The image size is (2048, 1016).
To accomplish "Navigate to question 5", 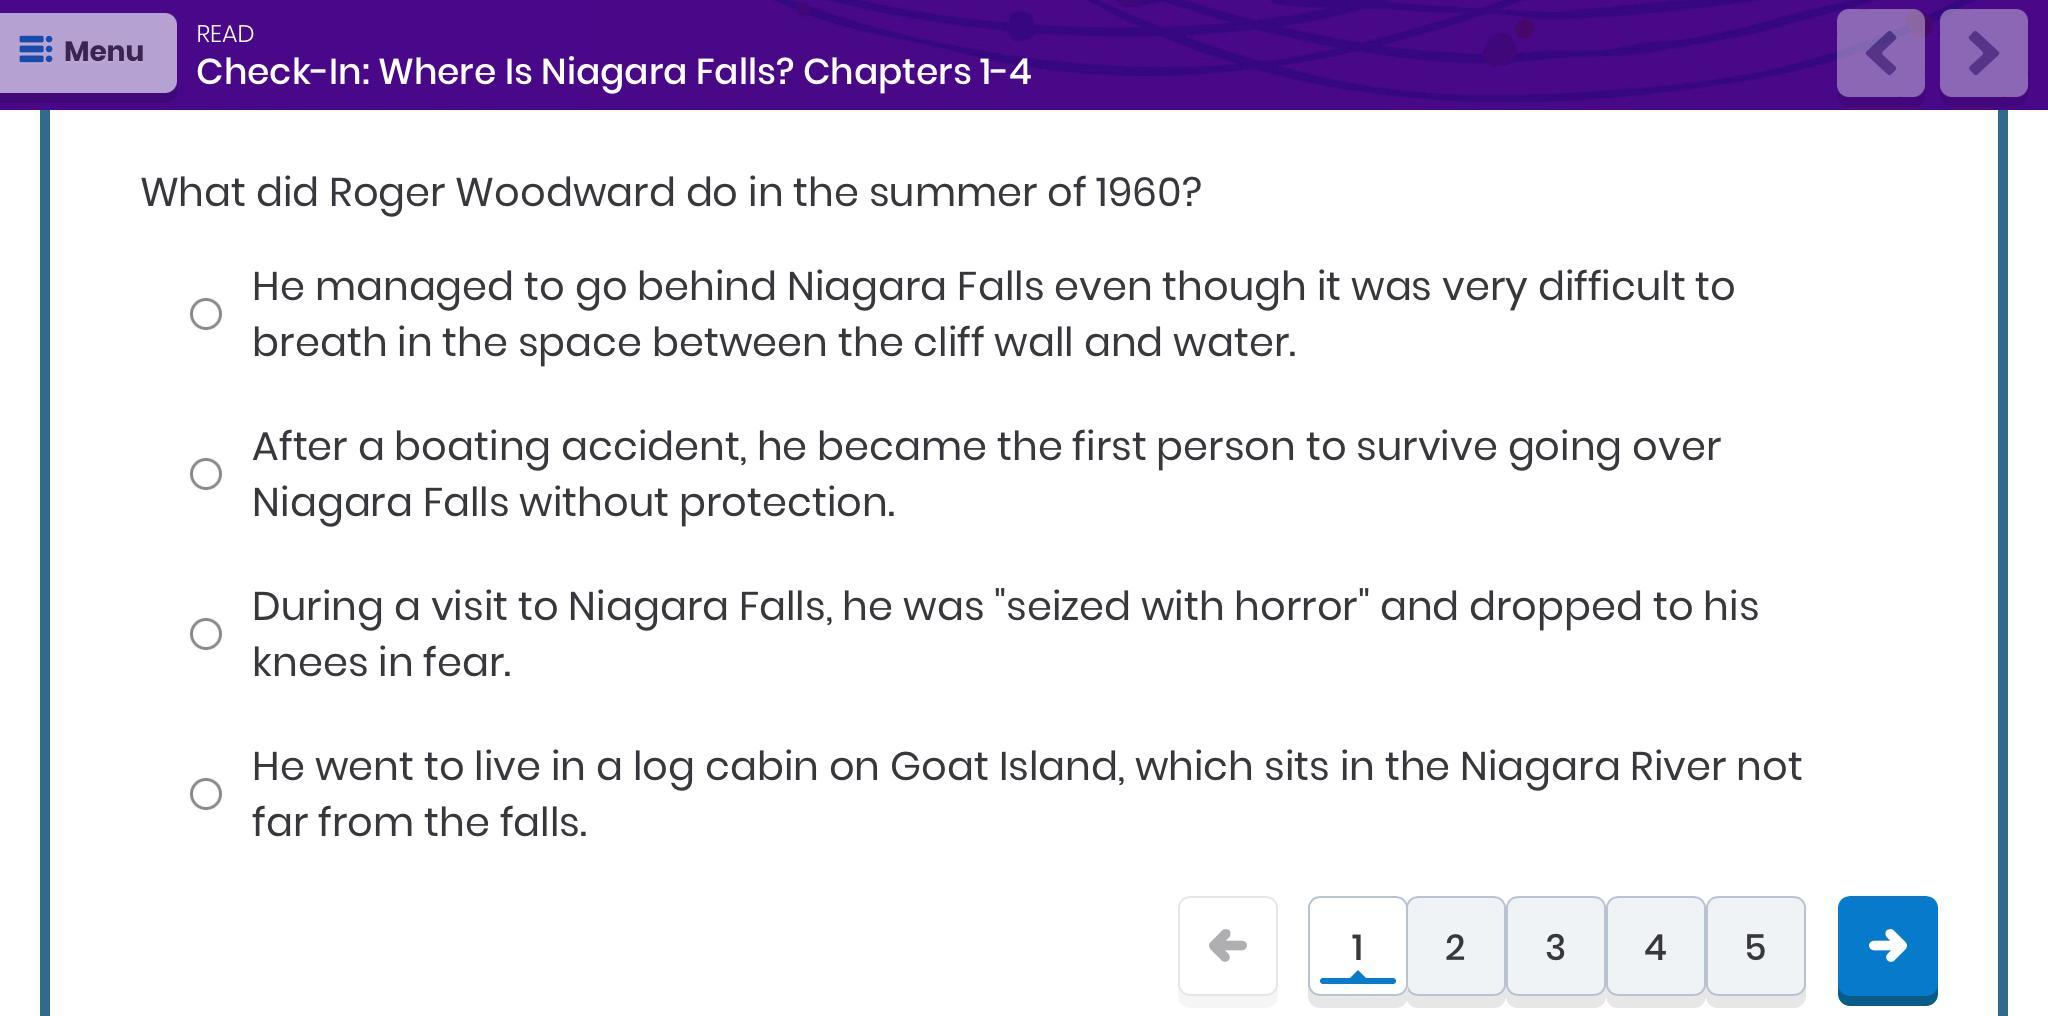I will pos(1755,946).
